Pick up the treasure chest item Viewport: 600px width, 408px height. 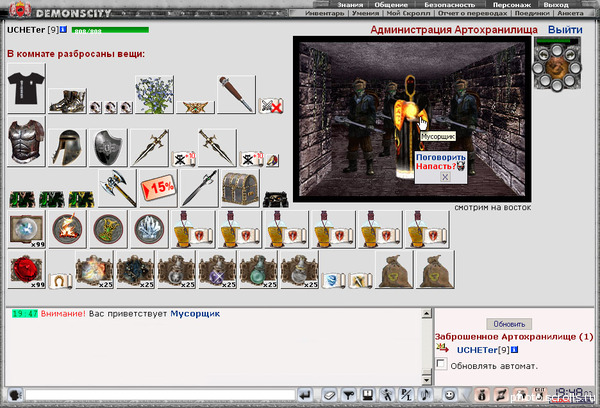[x=240, y=189]
